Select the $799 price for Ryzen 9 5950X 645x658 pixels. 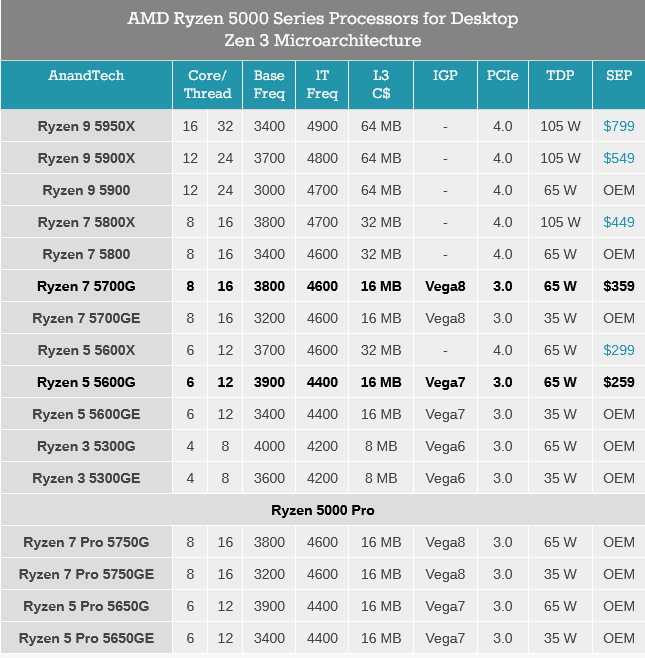tap(619, 126)
